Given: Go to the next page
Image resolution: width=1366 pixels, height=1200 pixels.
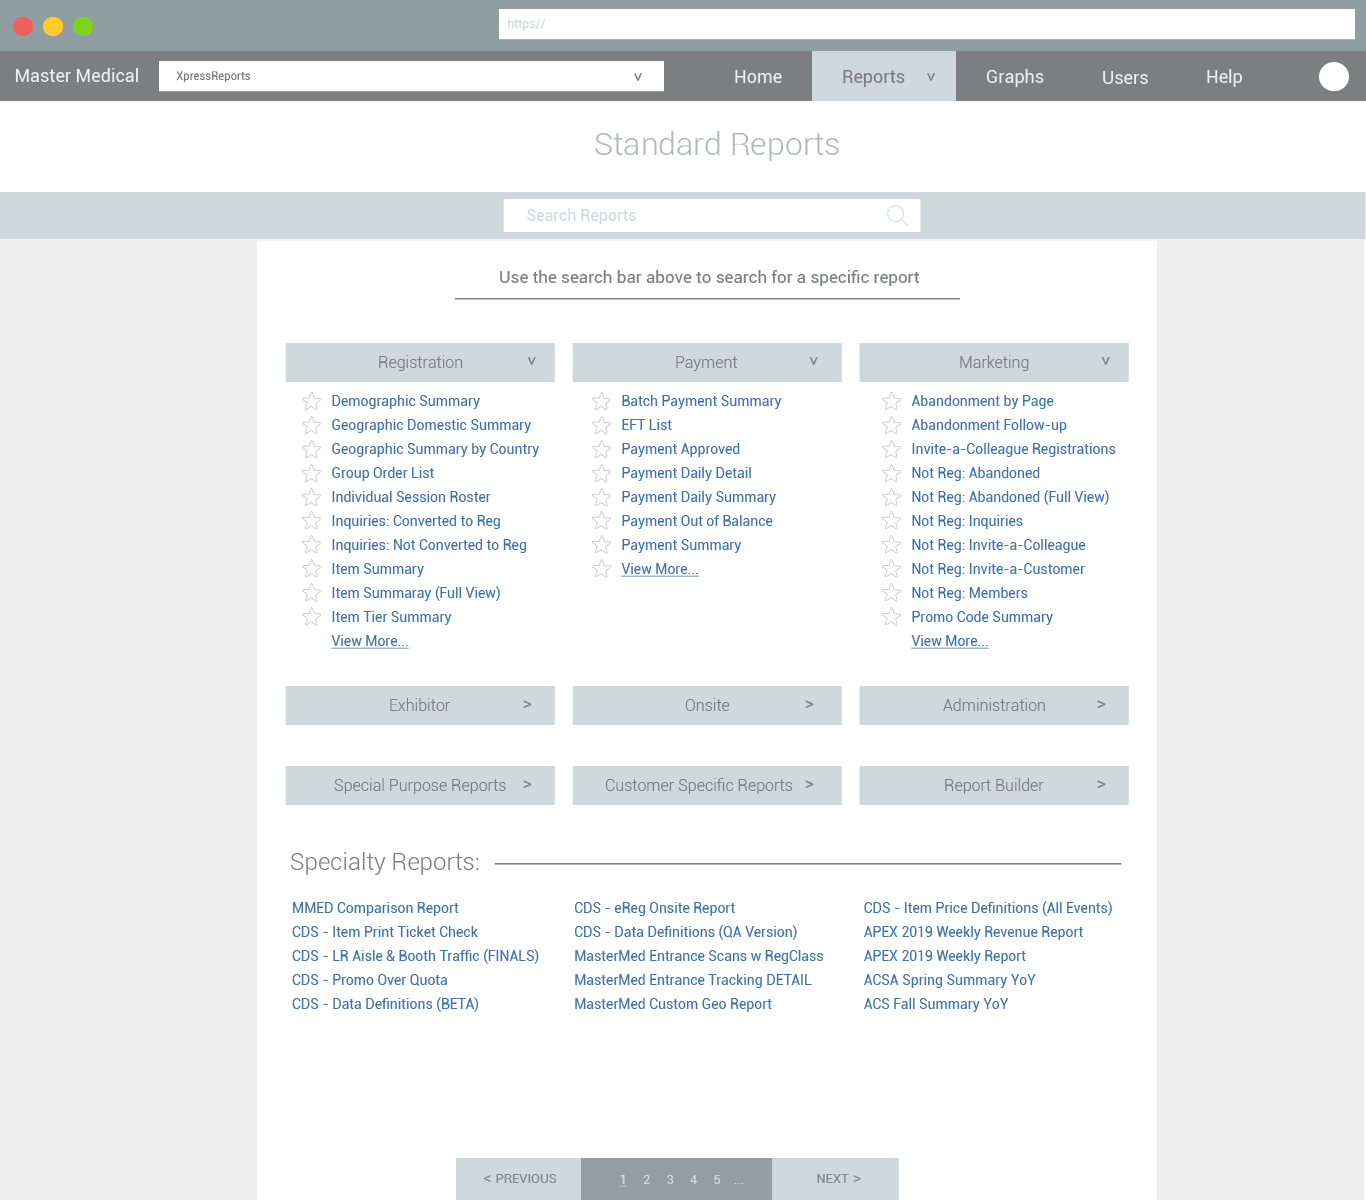Looking at the screenshot, I should coord(836,1179).
